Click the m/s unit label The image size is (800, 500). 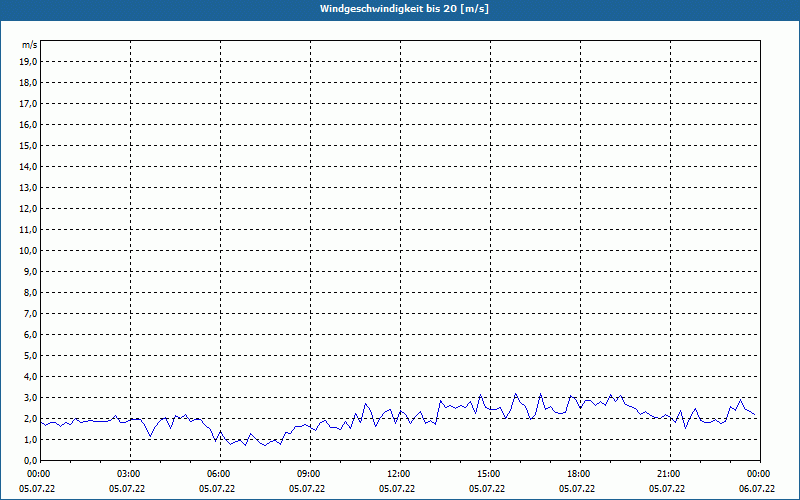pos(29,45)
